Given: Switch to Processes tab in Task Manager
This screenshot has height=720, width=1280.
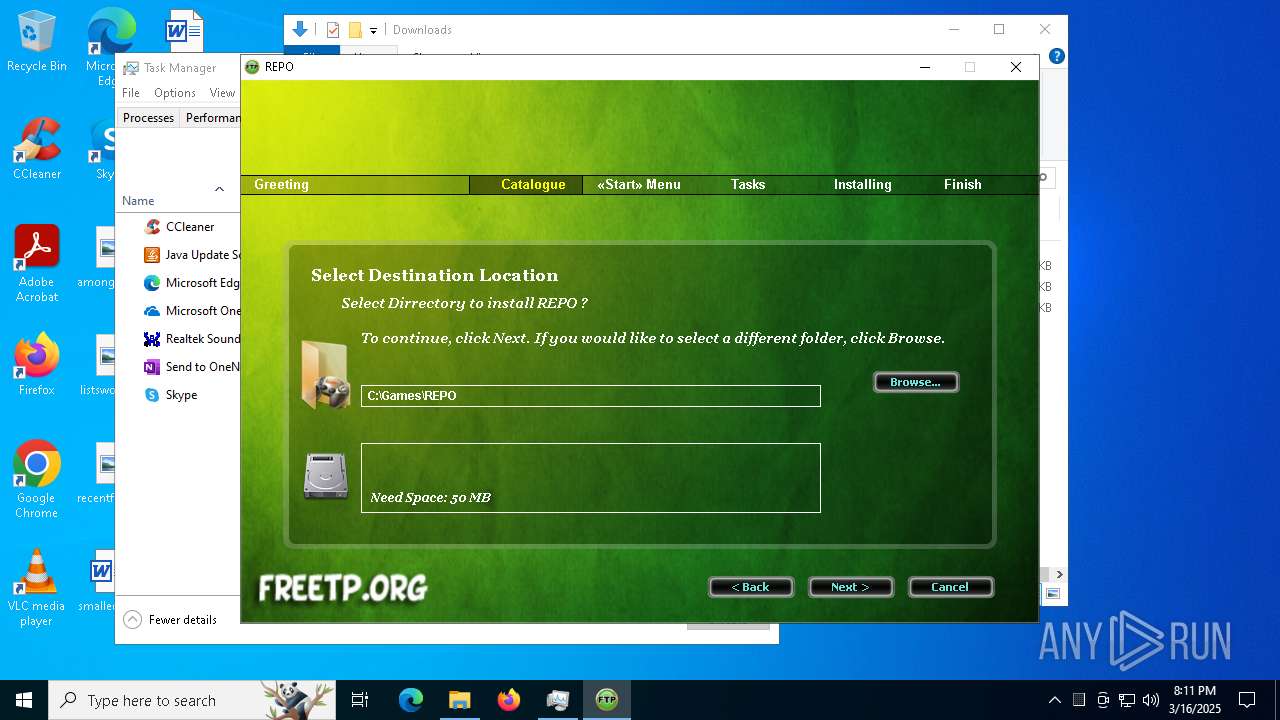Looking at the screenshot, I should (148, 118).
